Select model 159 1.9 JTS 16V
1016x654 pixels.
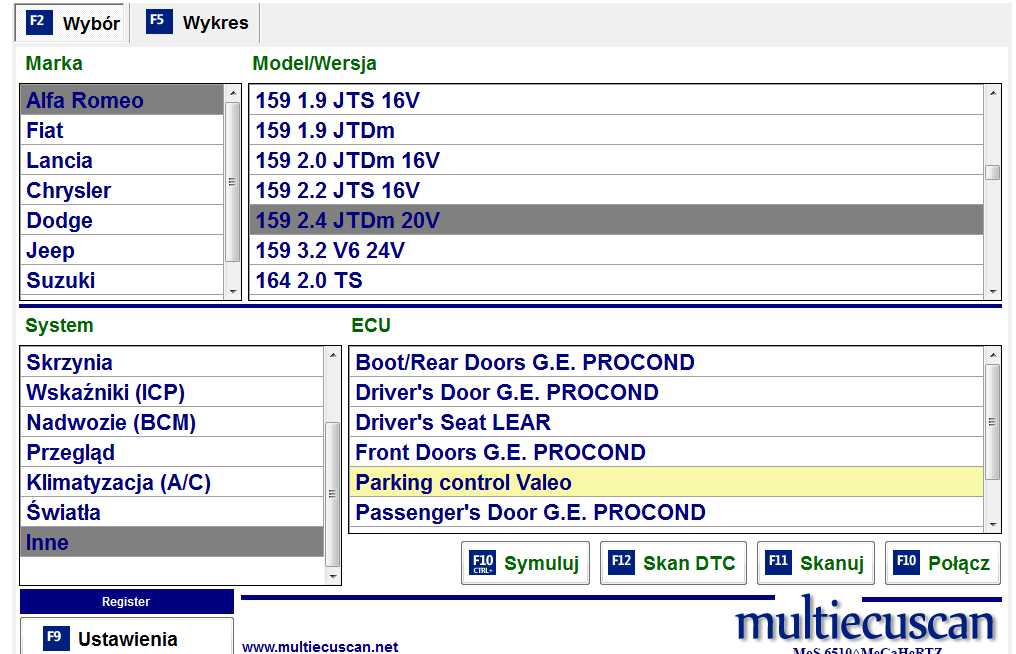616,100
